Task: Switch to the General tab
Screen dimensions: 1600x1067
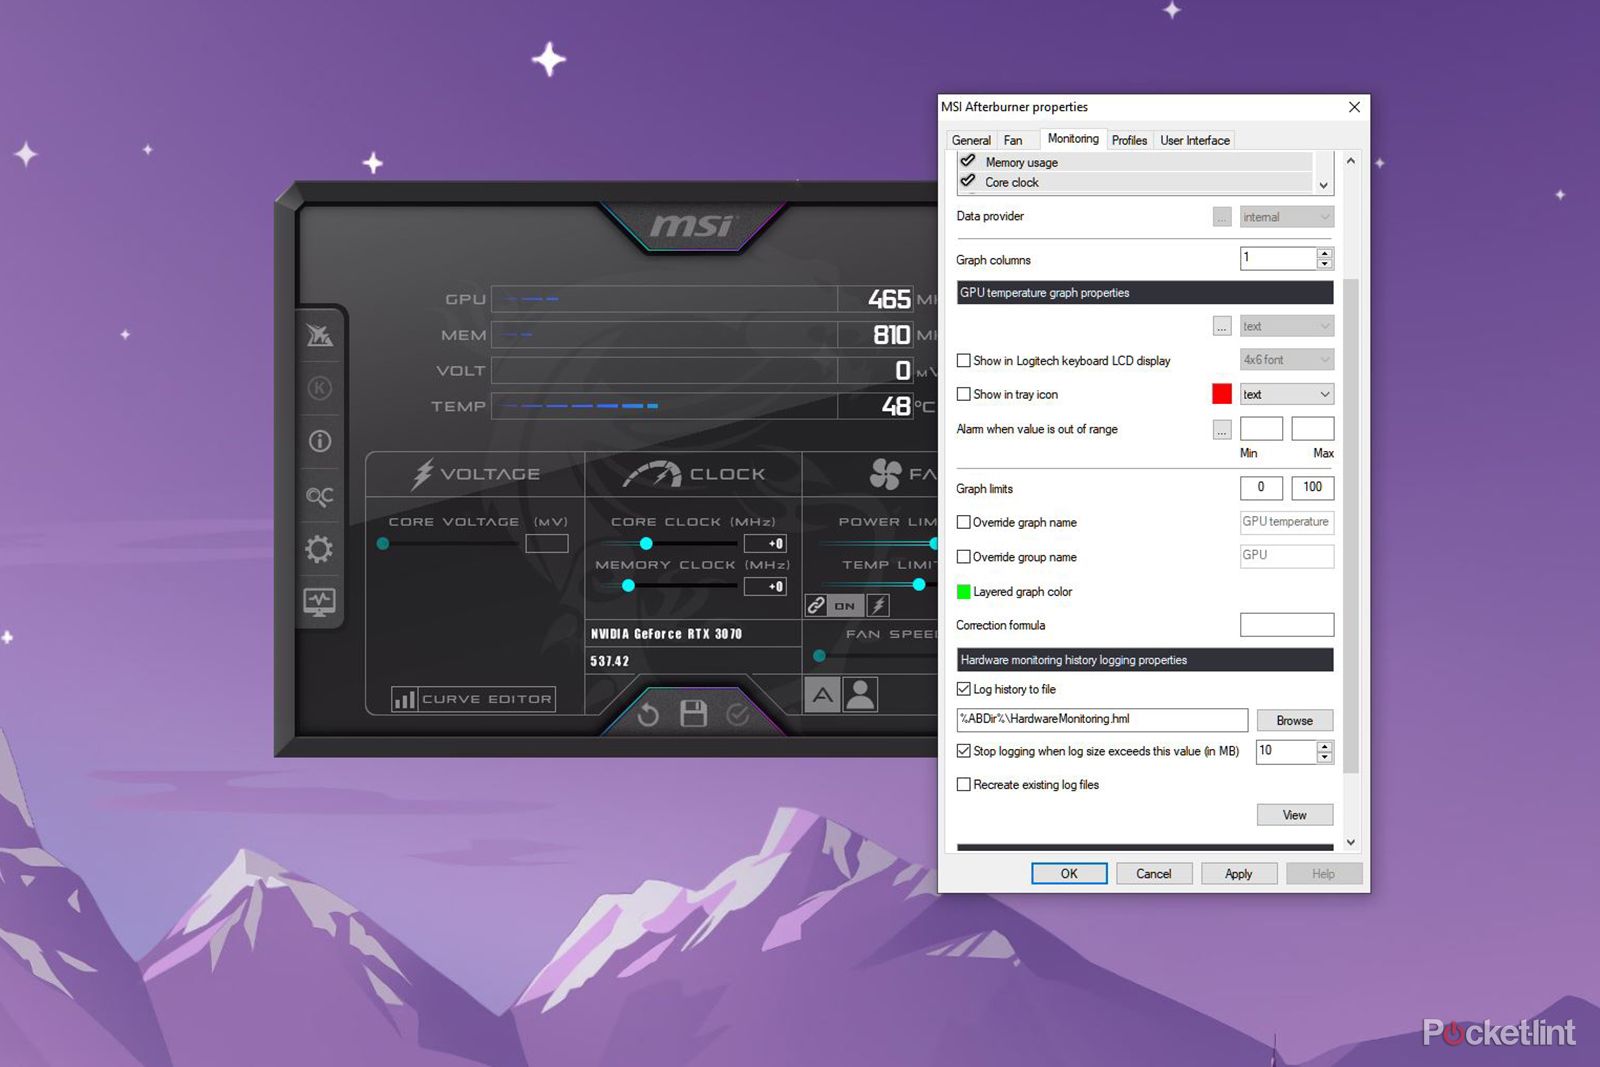Action: (x=971, y=140)
